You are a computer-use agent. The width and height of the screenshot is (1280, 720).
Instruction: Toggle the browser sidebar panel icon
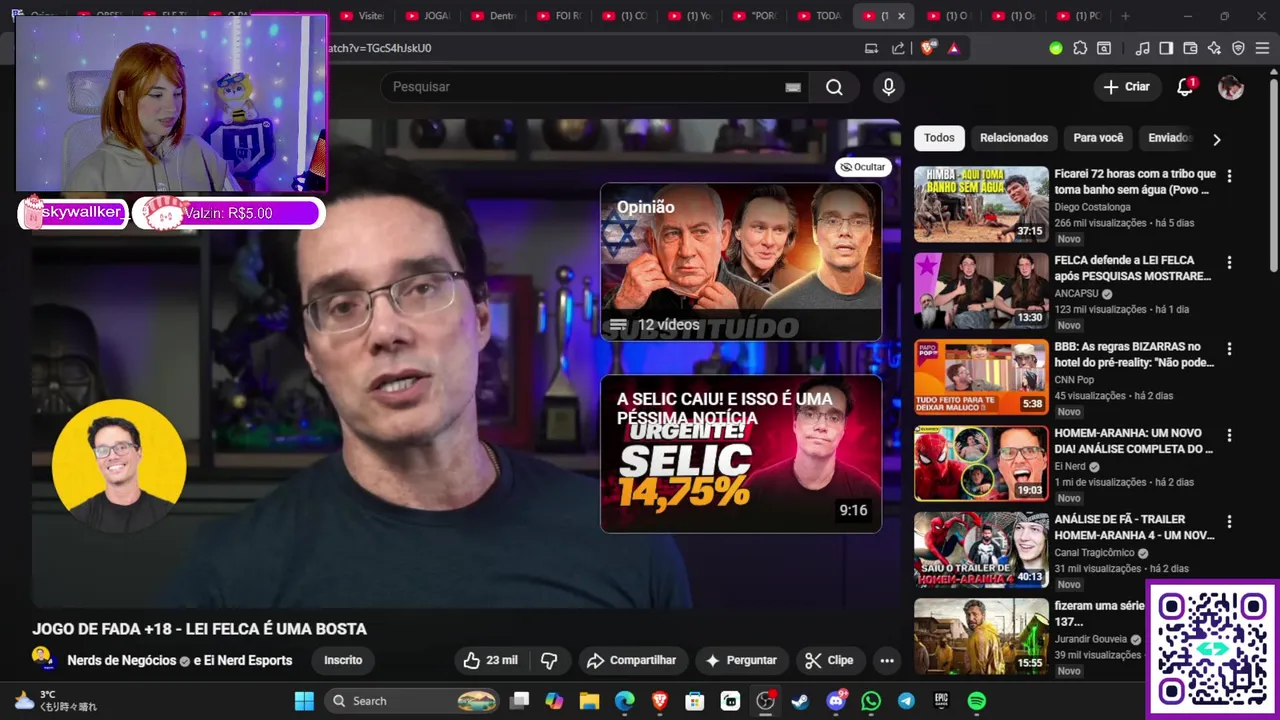[x=1166, y=48]
